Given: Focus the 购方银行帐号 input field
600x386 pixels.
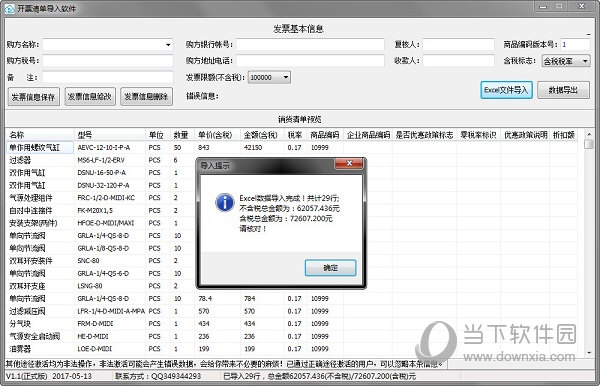Looking at the screenshot, I should click(x=310, y=44).
